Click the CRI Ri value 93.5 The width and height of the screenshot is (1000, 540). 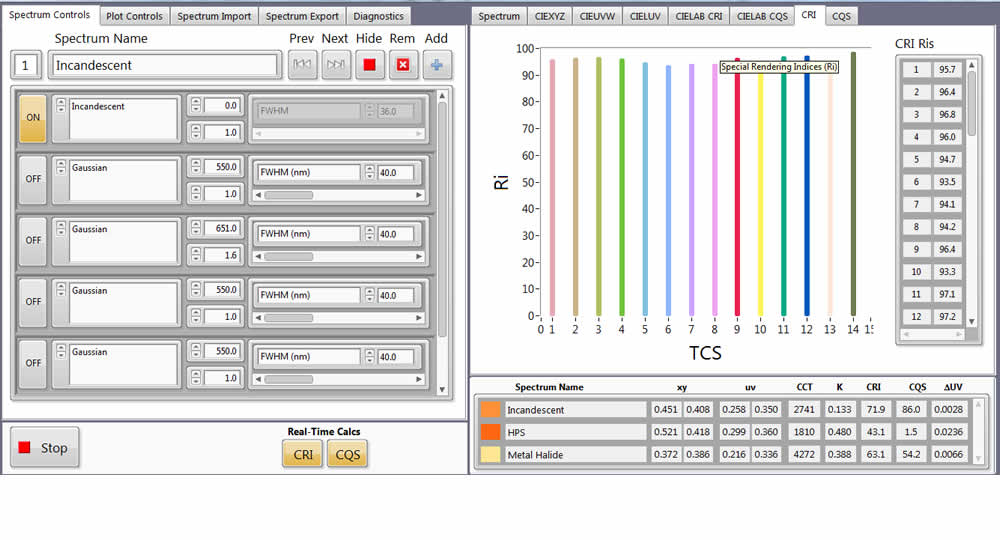pyautogui.click(x=947, y=182)
